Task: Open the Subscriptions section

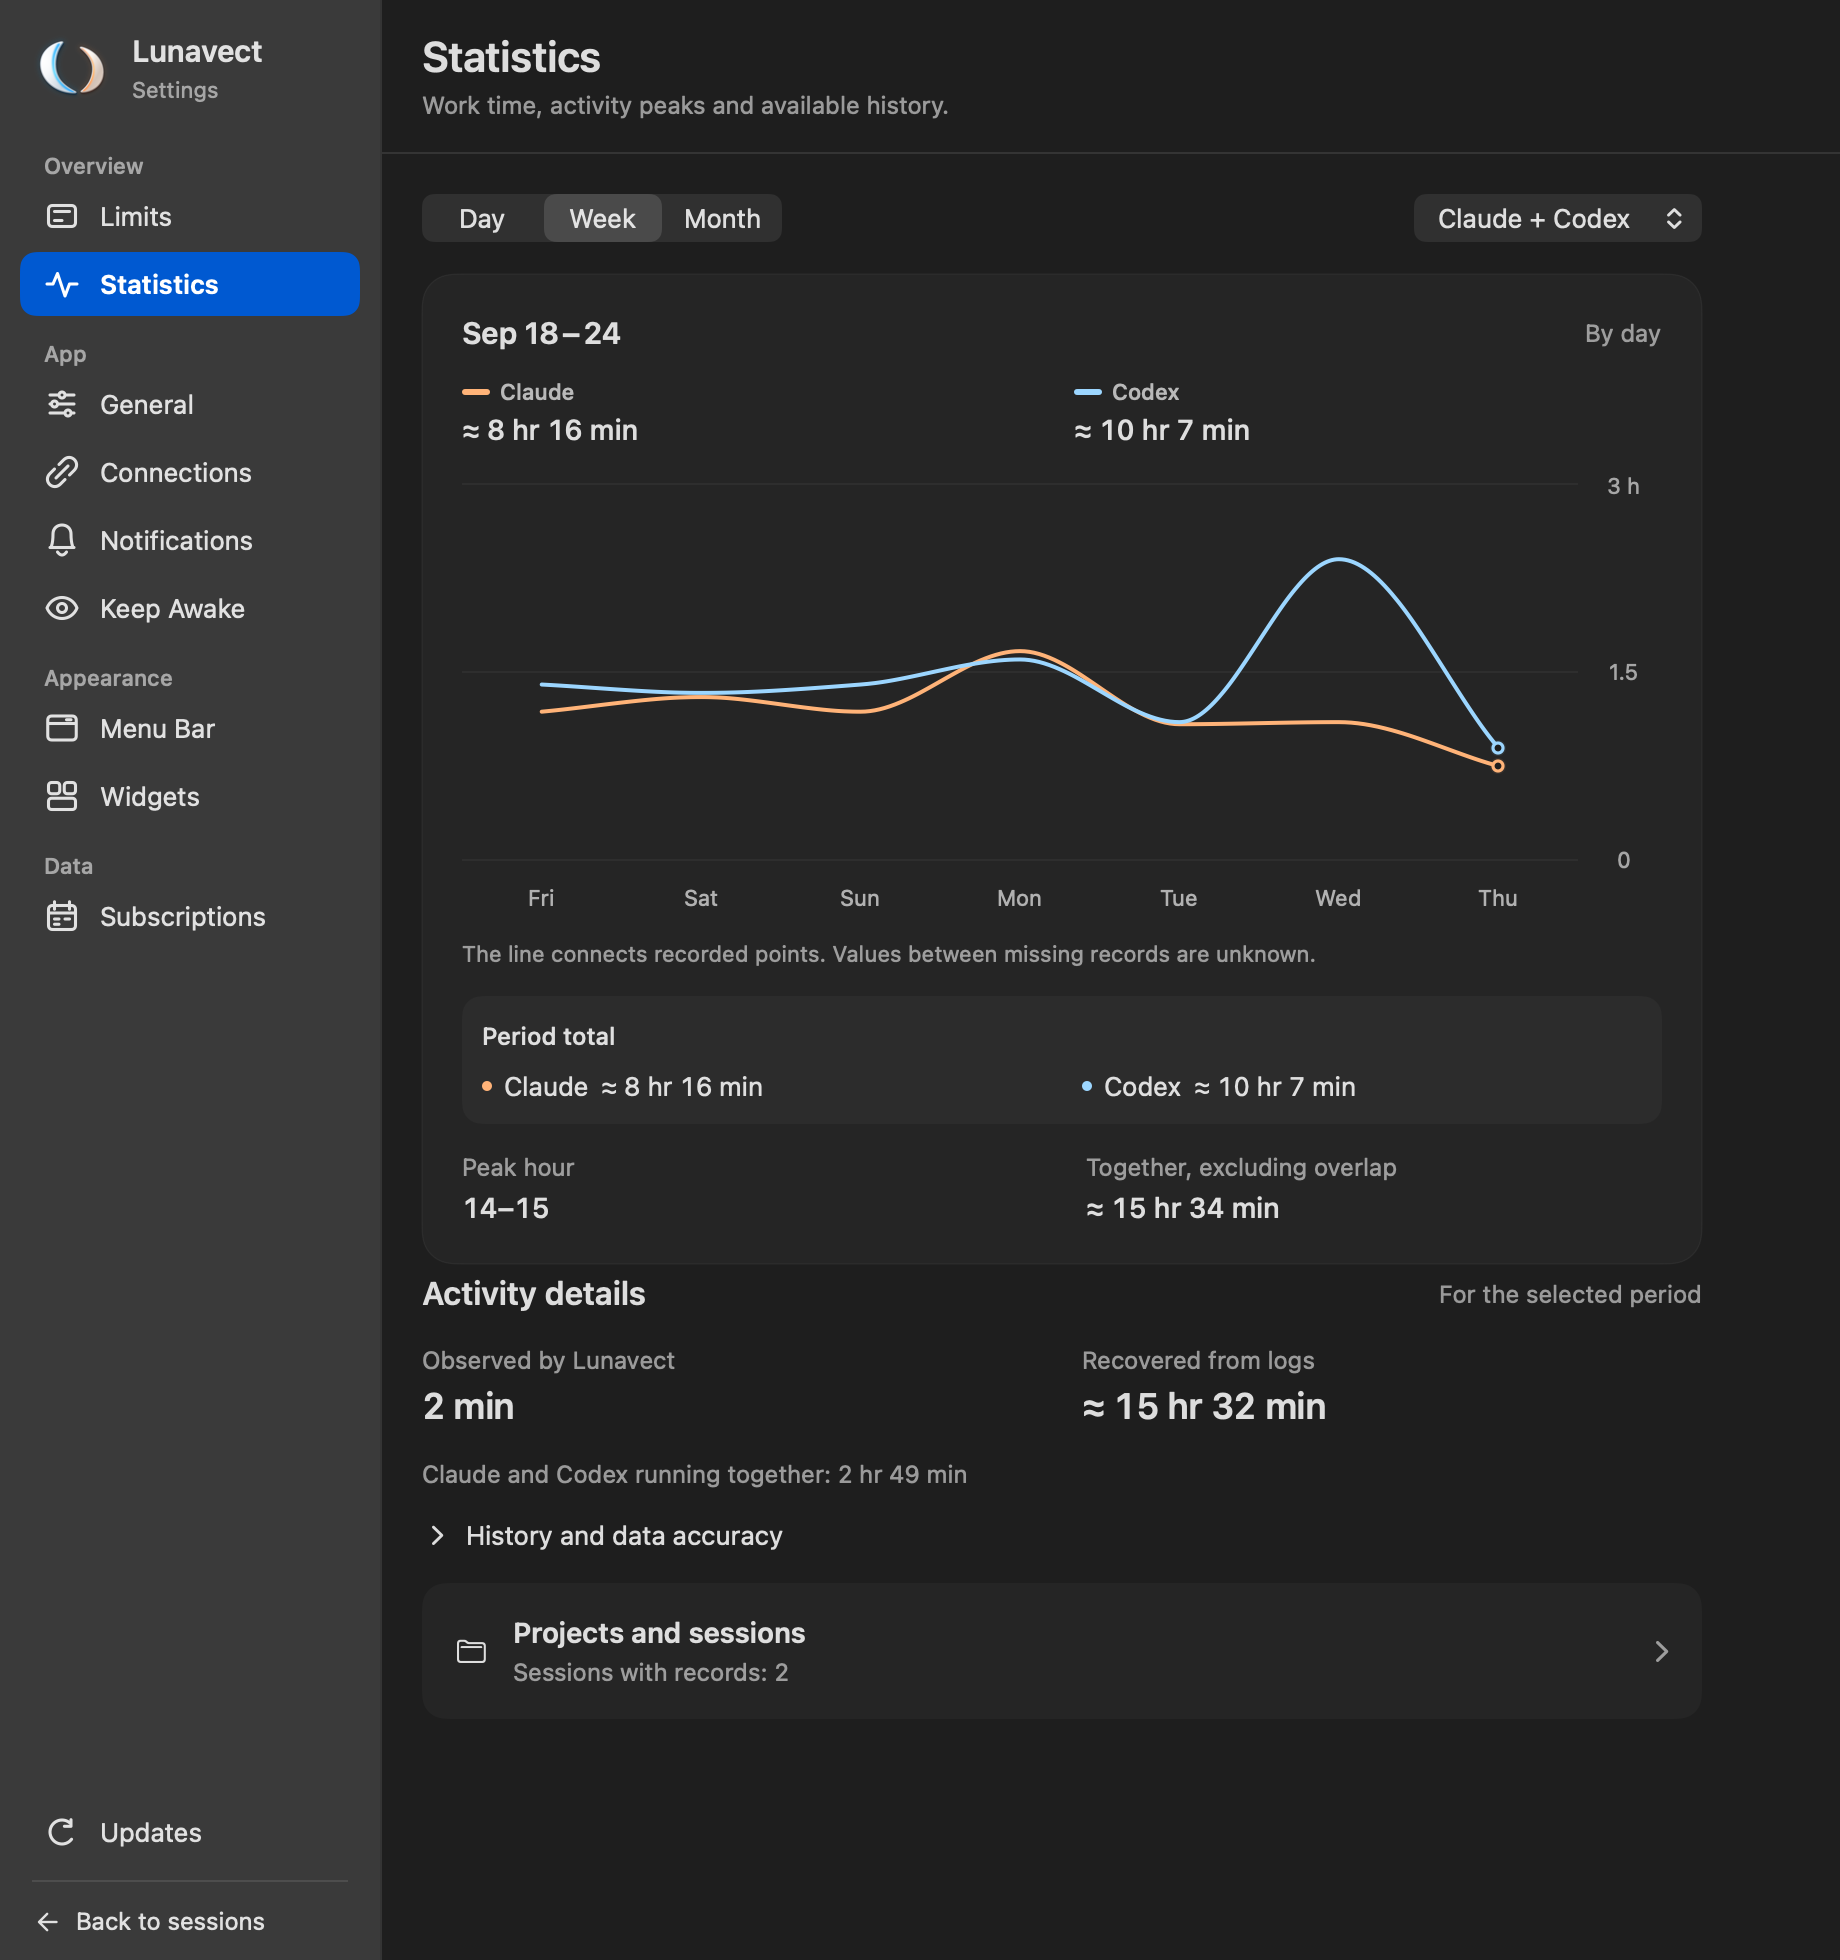Action: (190, 916)
